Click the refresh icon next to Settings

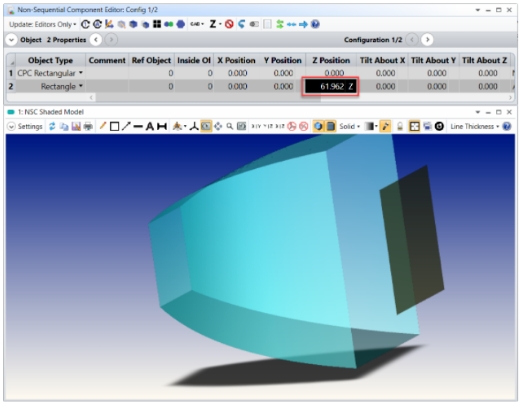[52, 127]
